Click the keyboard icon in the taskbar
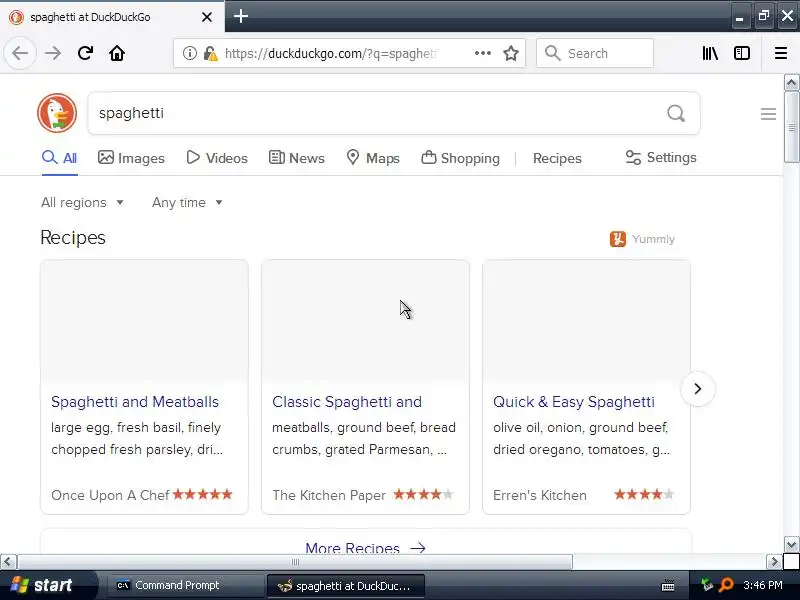Screen dimensions: 800x600 (x=668, y=585)
